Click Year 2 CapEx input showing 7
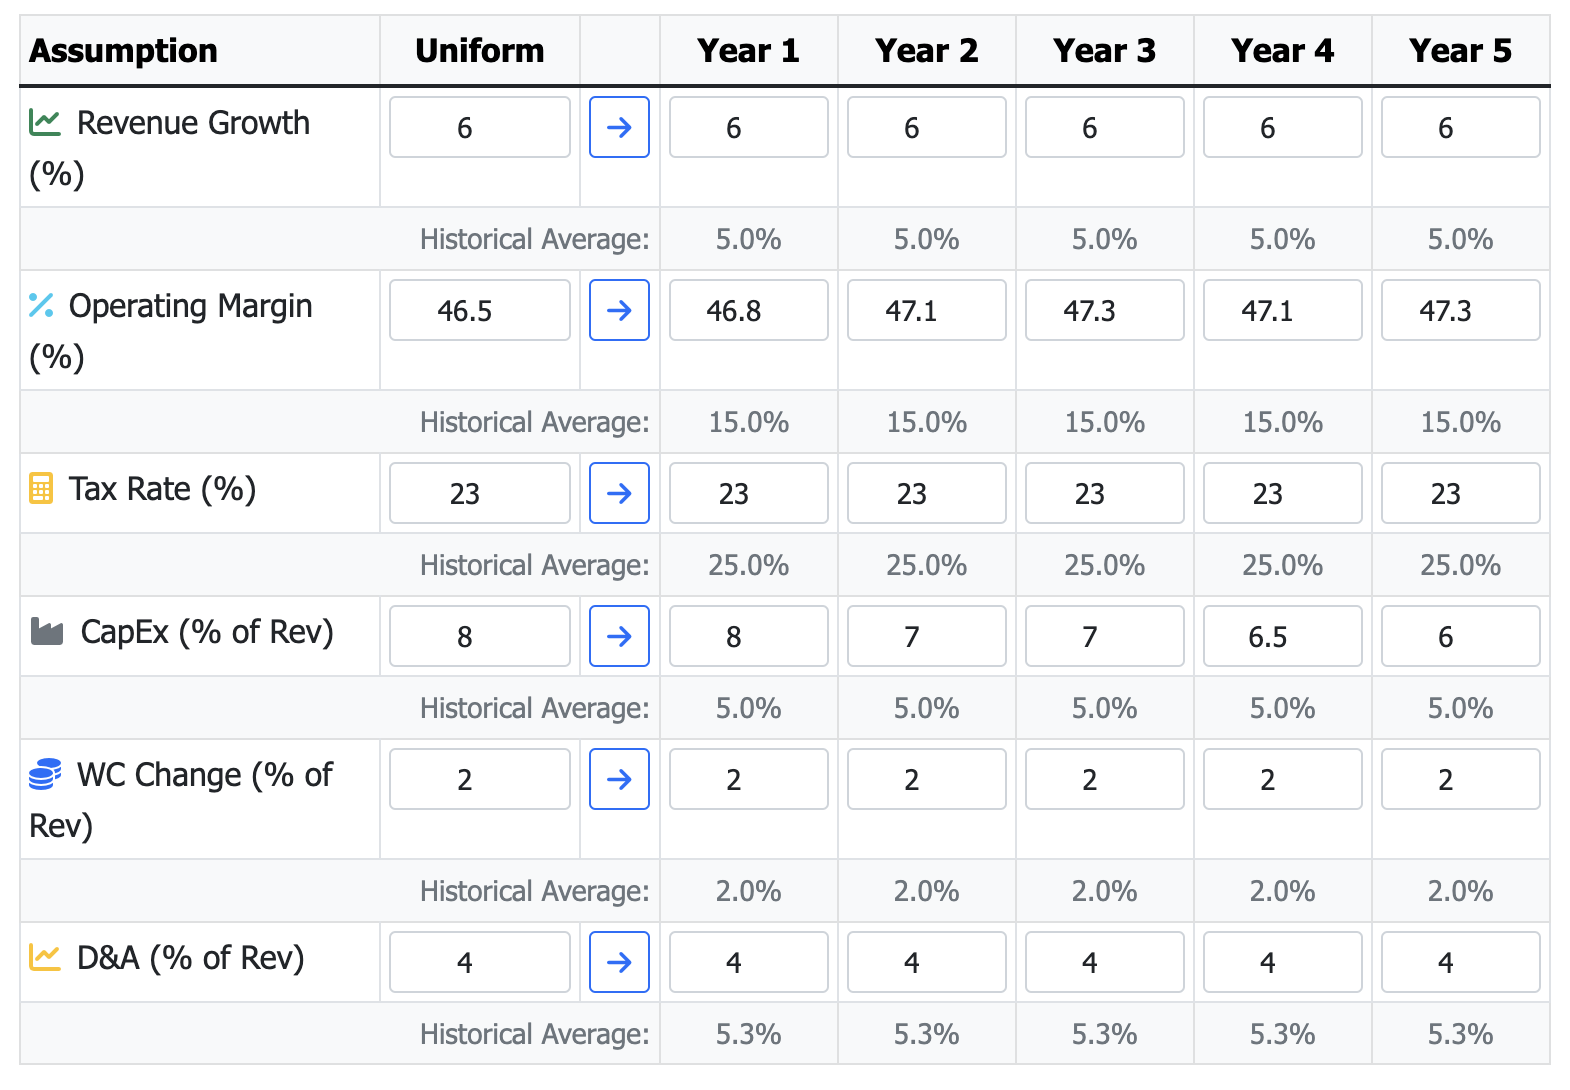 927,636
